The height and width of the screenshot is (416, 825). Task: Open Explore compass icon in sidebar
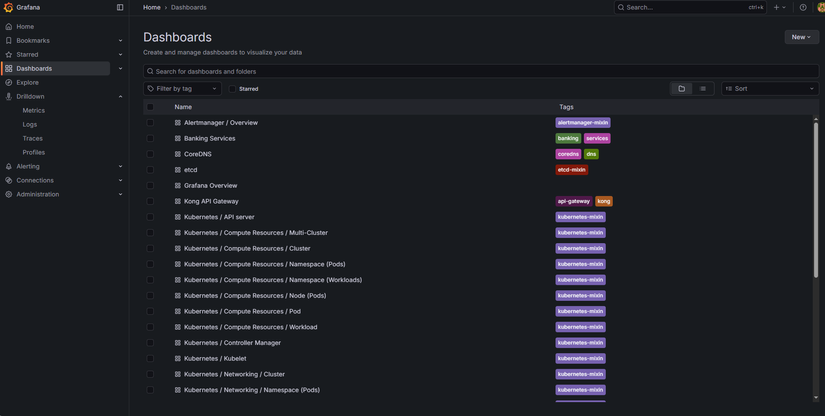(x=9, y=82)
